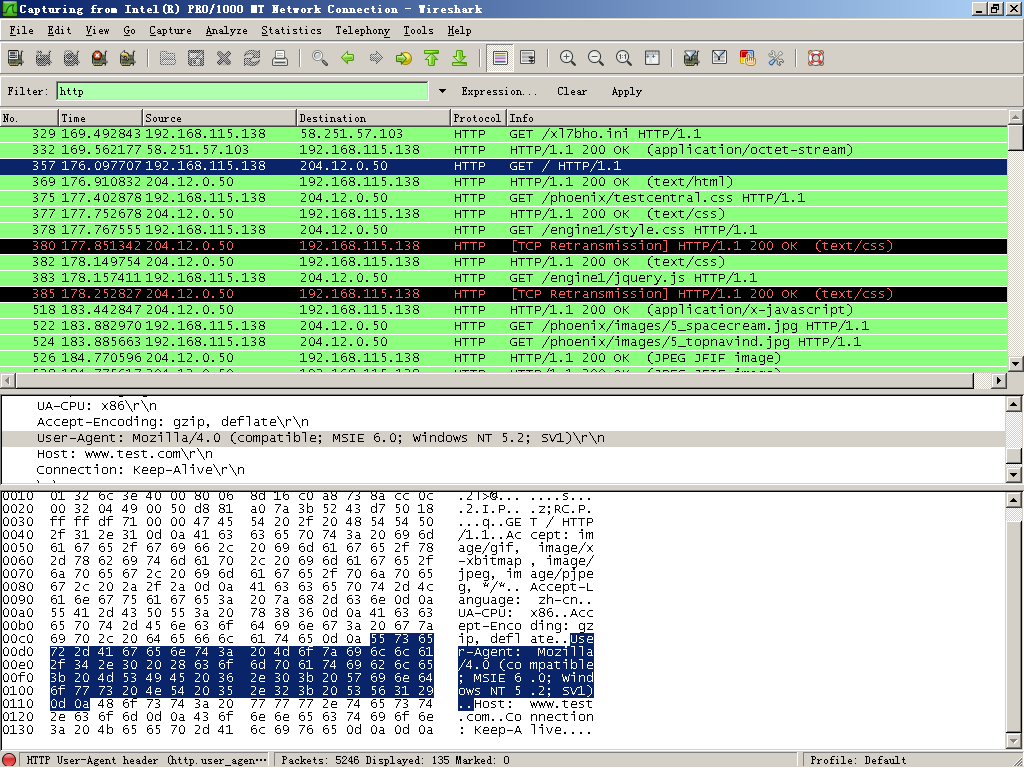
Task: Open capture options toolbar icon
Action: coord(44,58)
